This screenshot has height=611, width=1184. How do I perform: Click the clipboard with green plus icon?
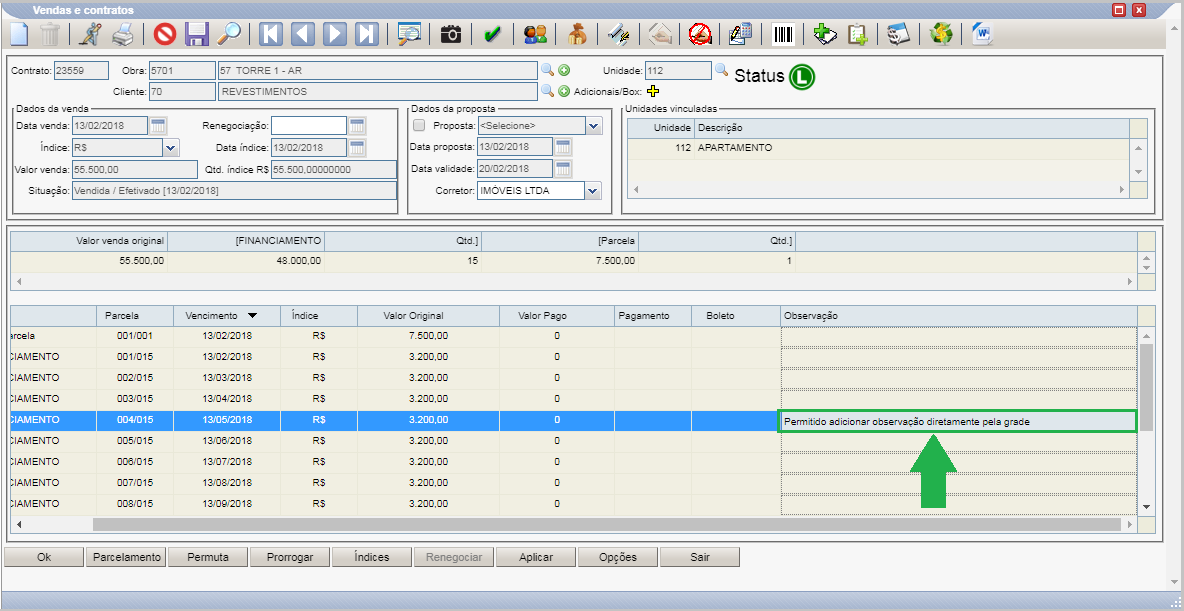click(857, 34)
